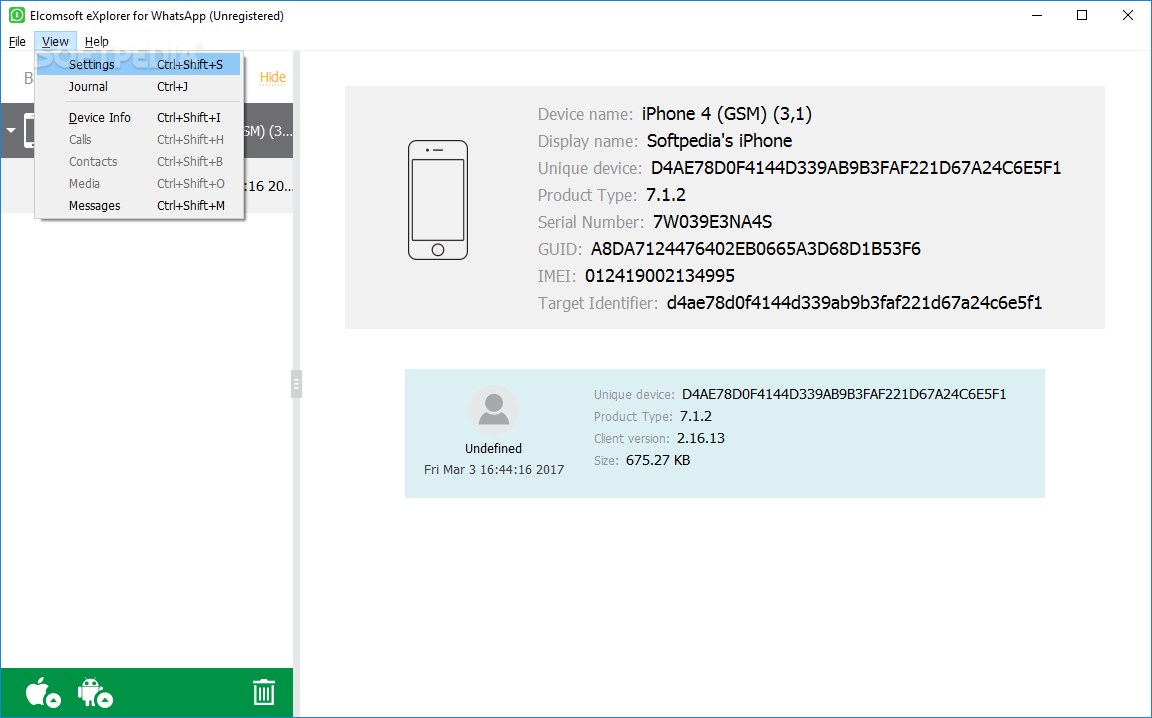Image resolution: width=1152 pixels, height=718 pixels.
Task: Click the iPhone device outline icon
Action: click(438, 200)
